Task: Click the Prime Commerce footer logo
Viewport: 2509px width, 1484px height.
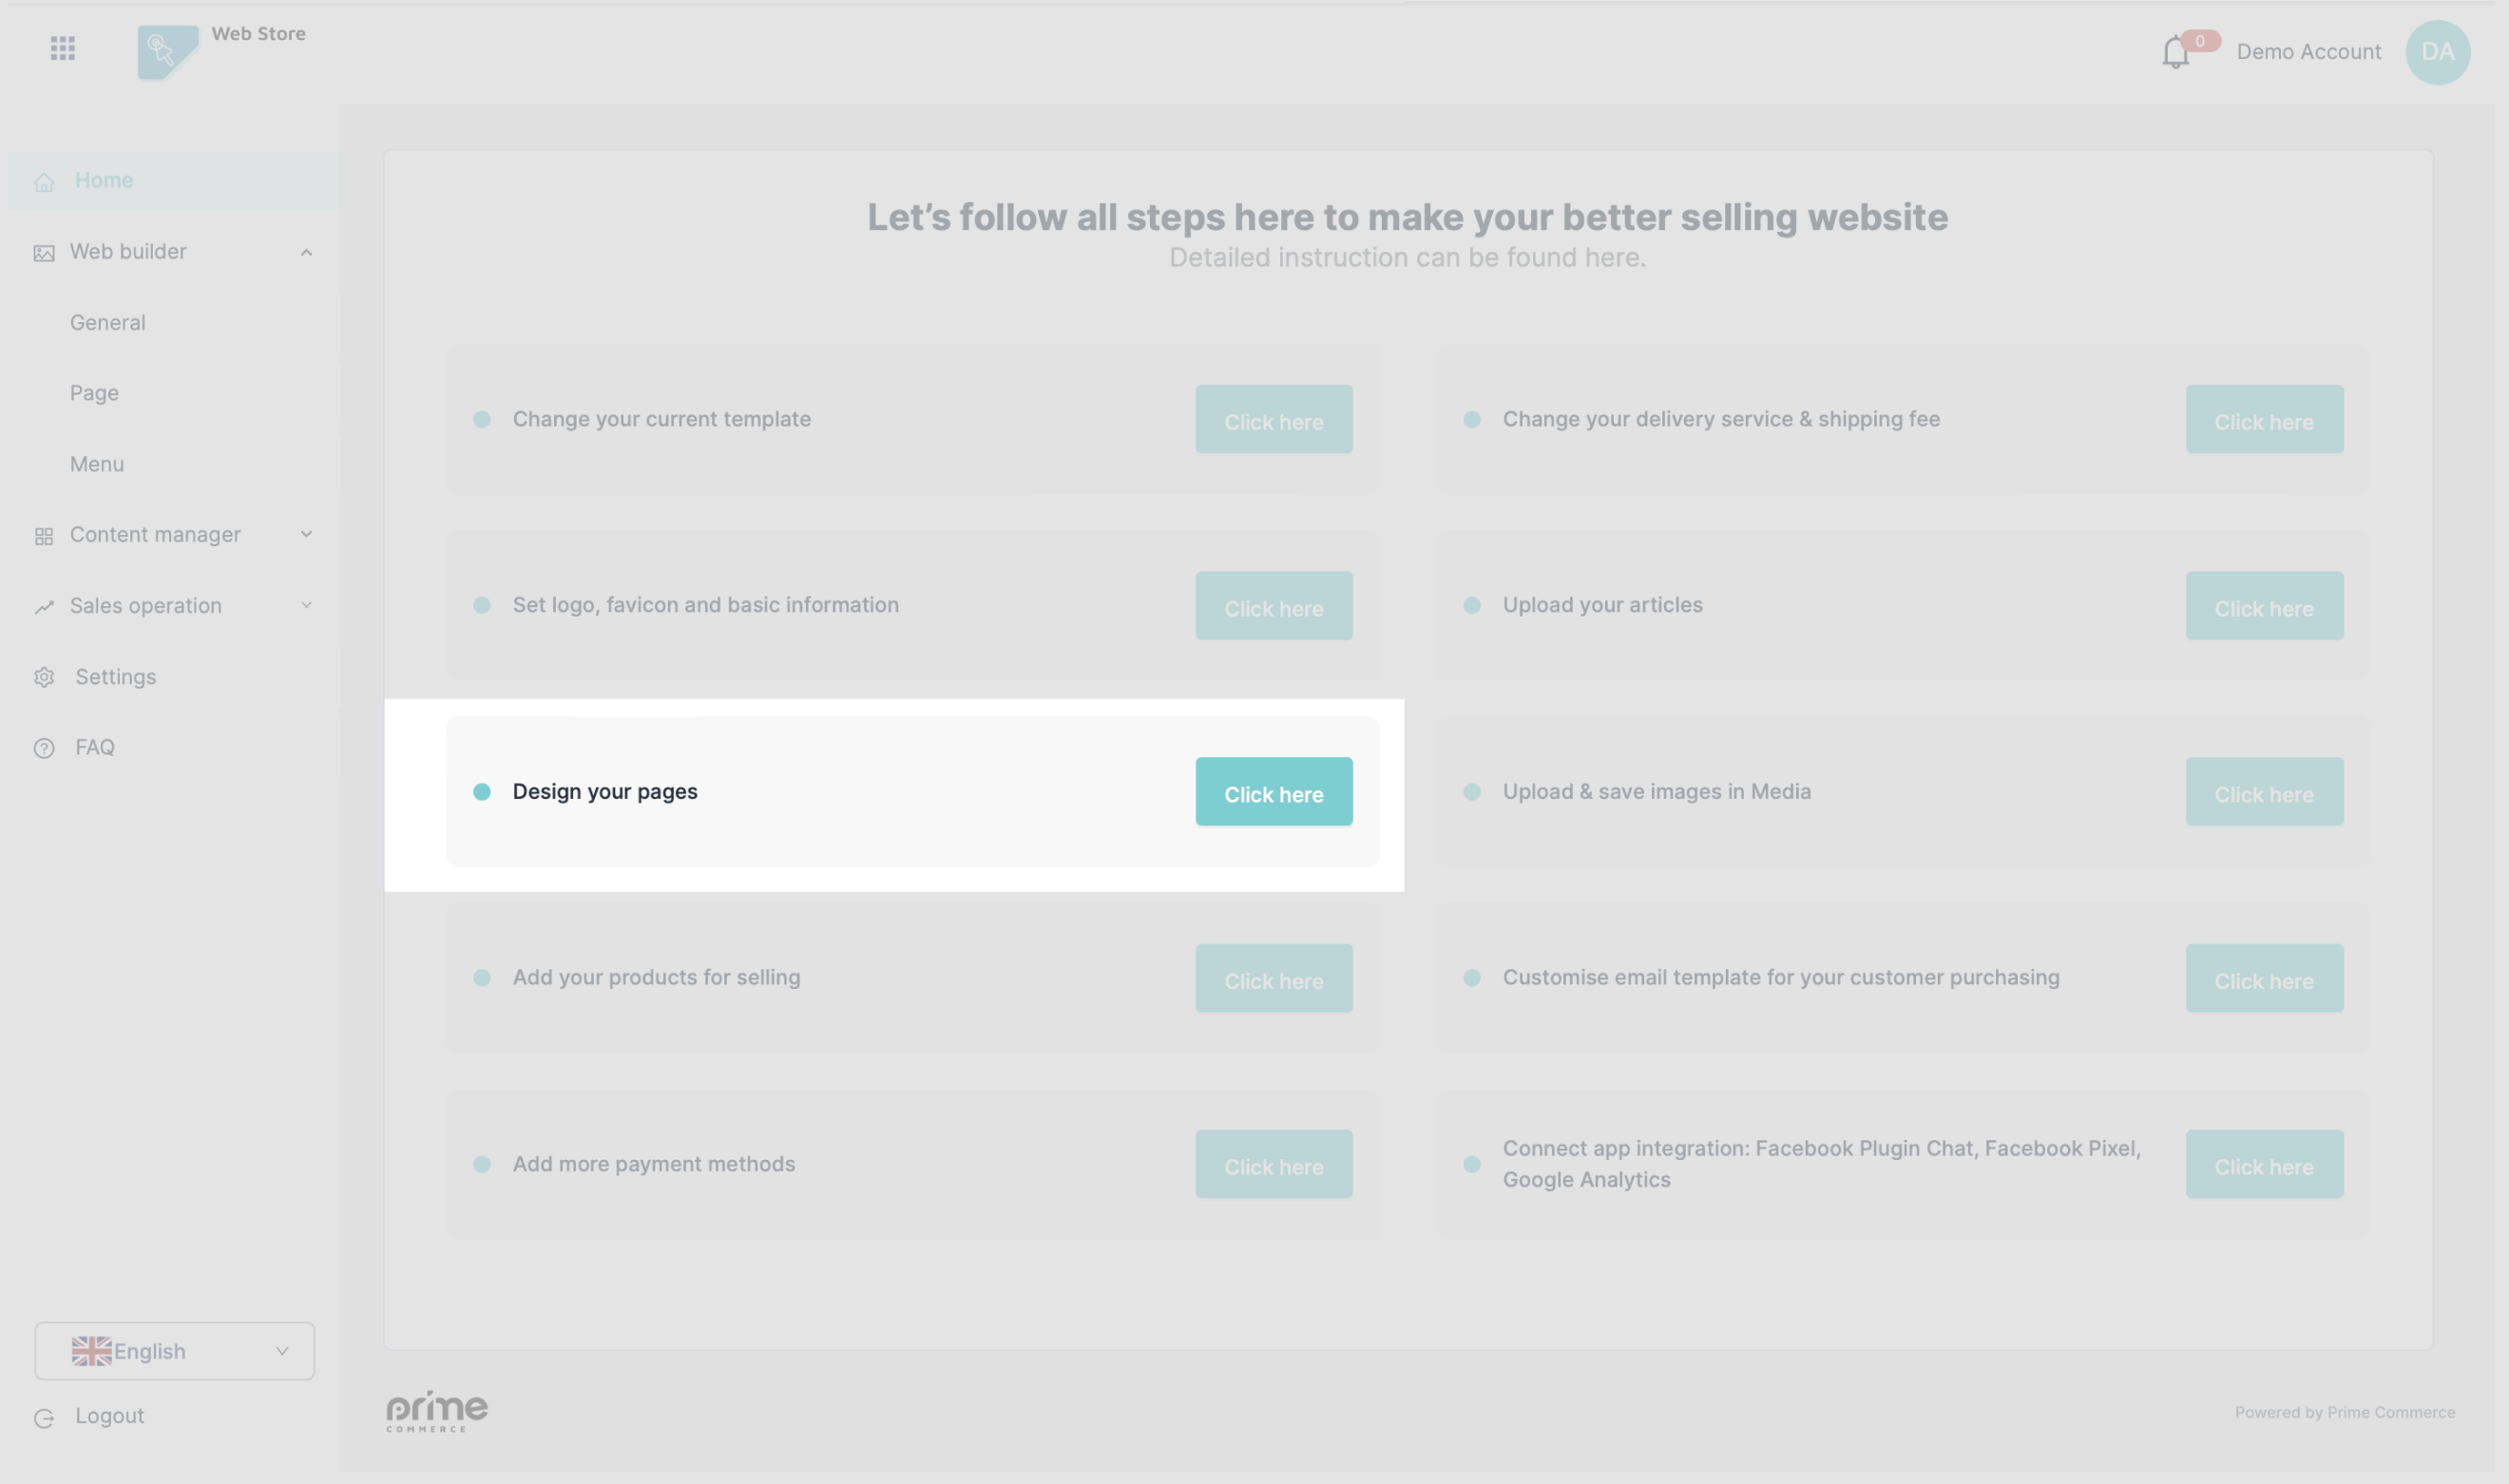Action: pyautogui.click(x=437, y=1410)
